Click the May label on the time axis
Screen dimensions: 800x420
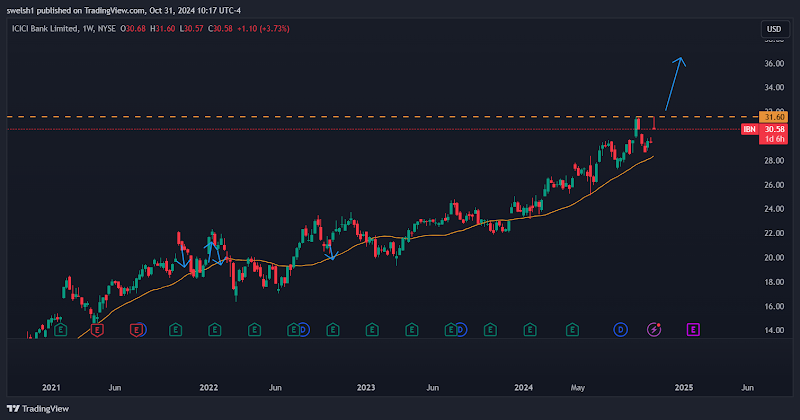[578, 387]
